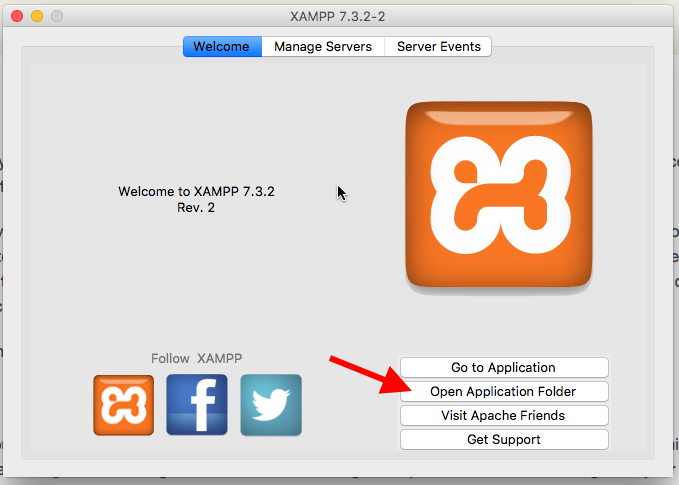Click the Go to Application button
Screen dimensions: 679x485
tap(504, 368)
